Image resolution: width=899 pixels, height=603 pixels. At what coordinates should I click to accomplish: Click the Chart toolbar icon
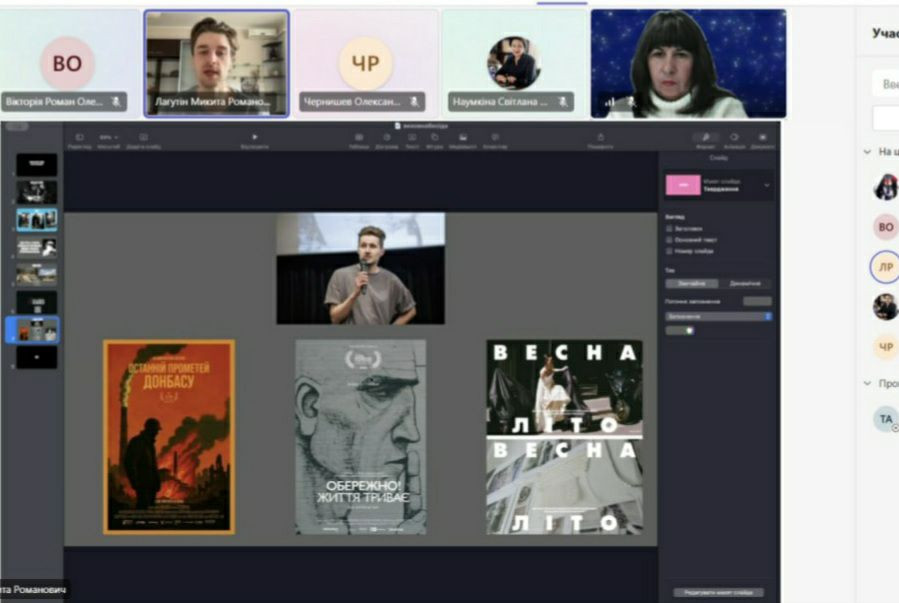click(x=386, y=137)
